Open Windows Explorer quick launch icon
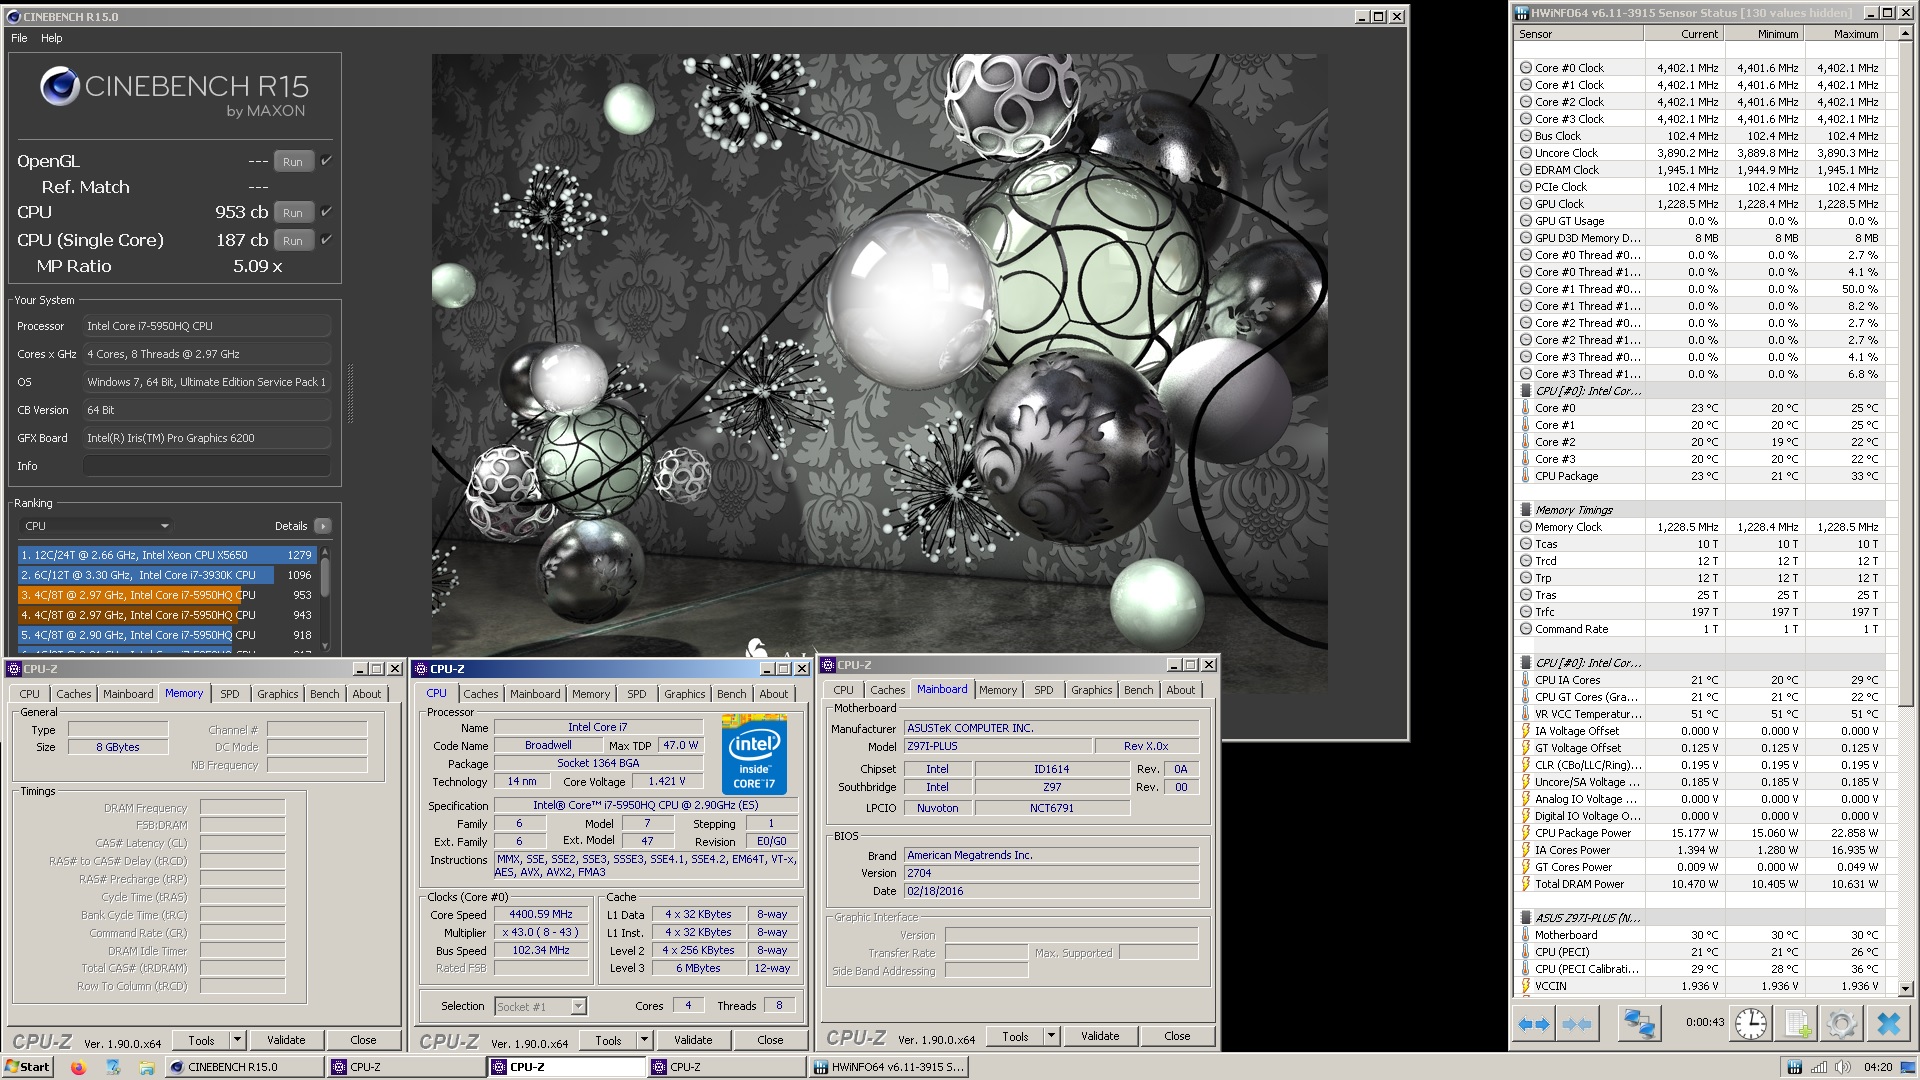Image resolution: width=1920 pixels, height=1080 pixels. click(146, 1067)
